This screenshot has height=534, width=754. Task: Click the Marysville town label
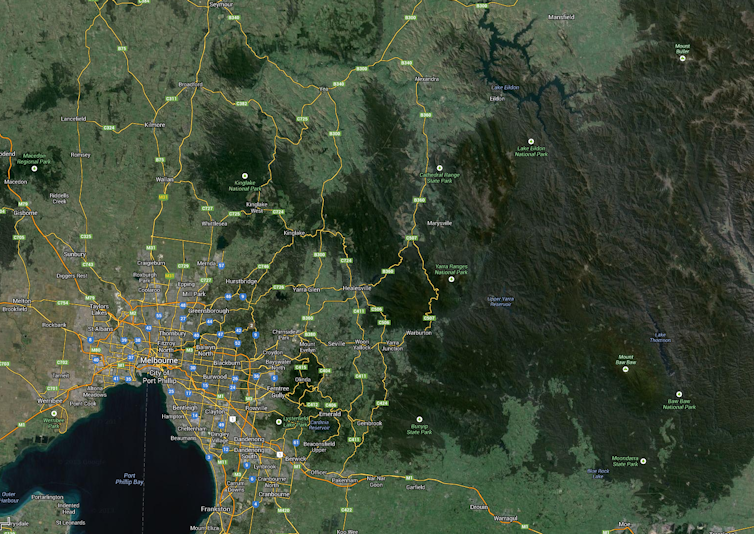440,223
